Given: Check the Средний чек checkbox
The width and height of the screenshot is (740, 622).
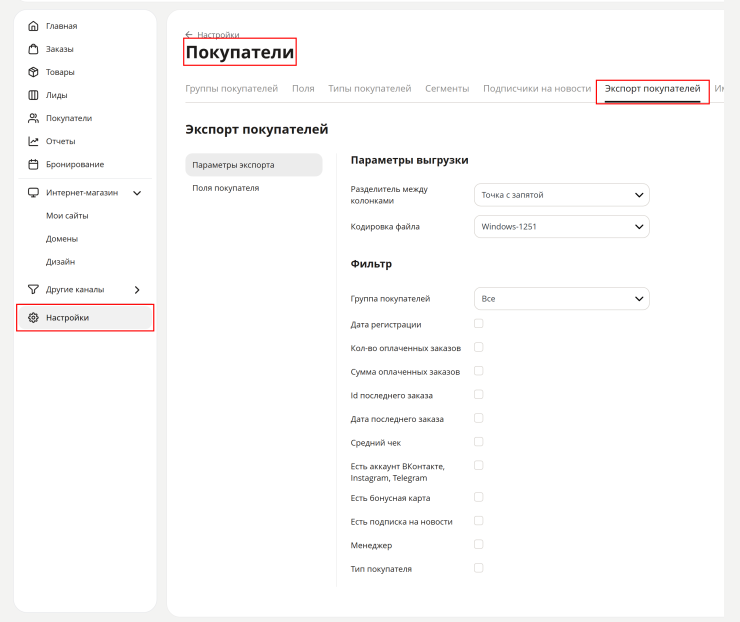Looking at the screenshot, I should pos(479,442).
